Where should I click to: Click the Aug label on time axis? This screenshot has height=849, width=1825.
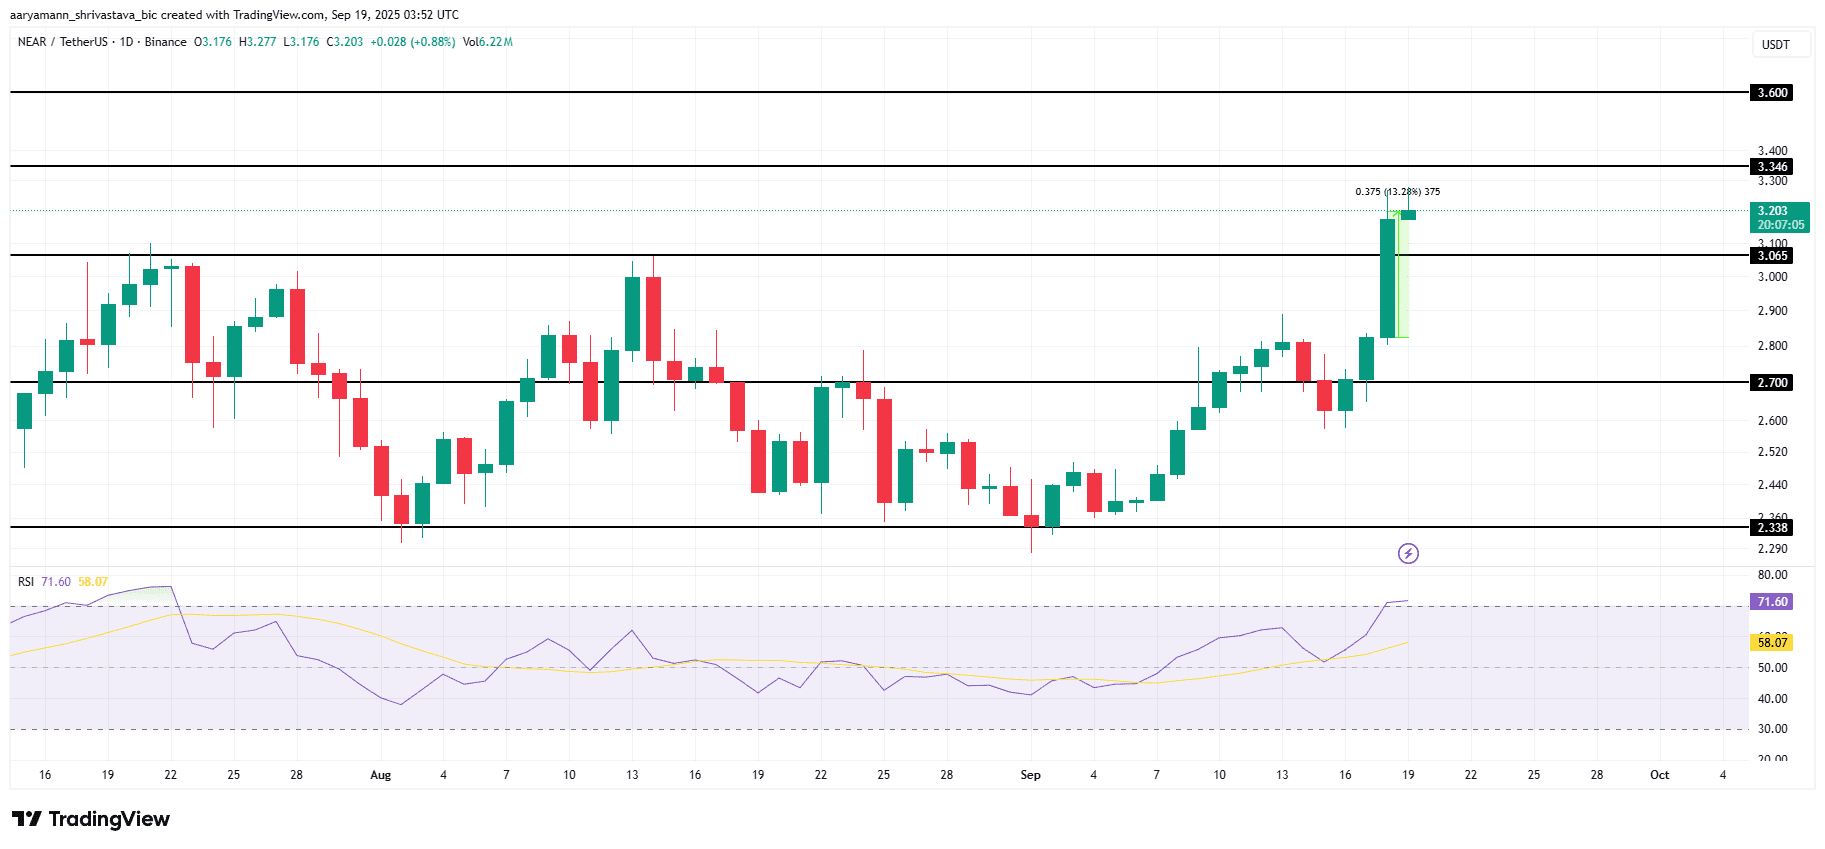[380, 775]
